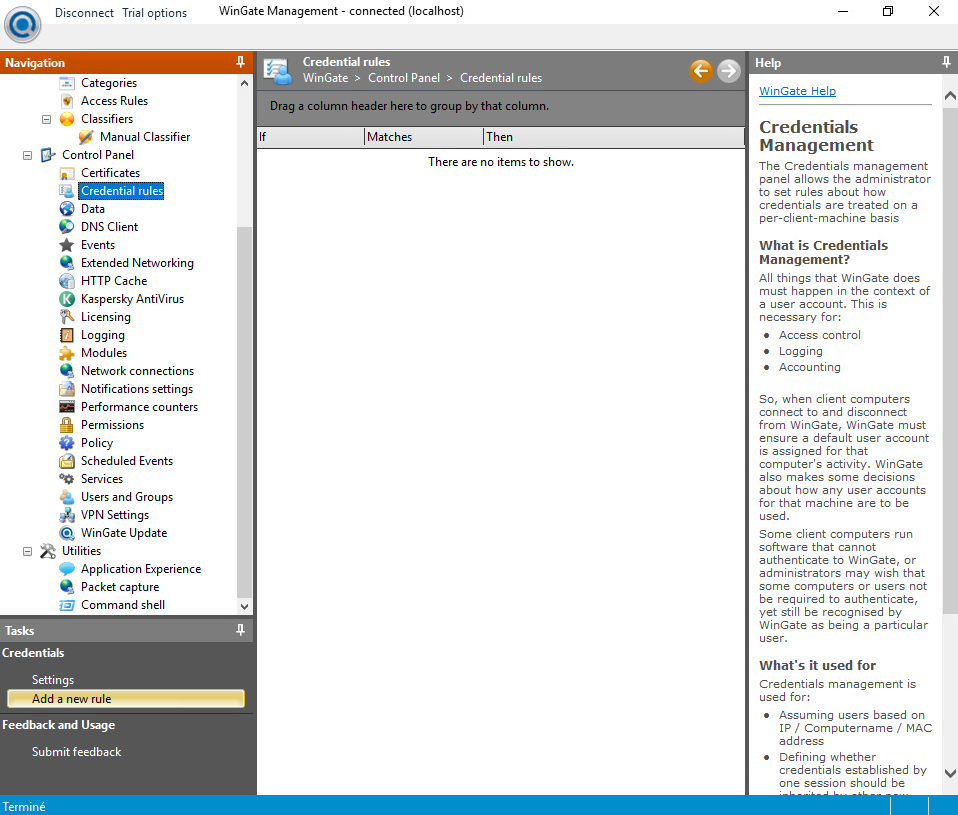958x815 pixels.
Task: Click the Disconnect menu item
Action: (x=84, y=13)
